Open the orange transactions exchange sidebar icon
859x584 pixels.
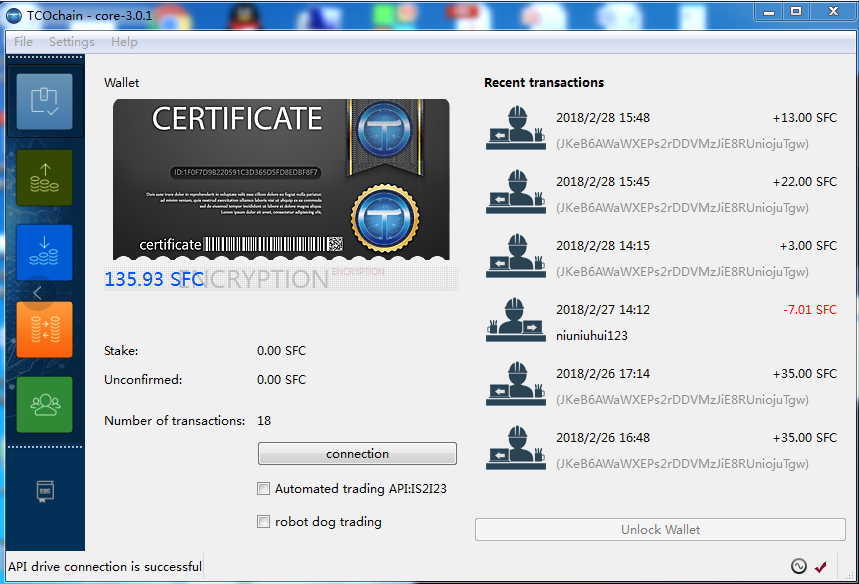44,329
